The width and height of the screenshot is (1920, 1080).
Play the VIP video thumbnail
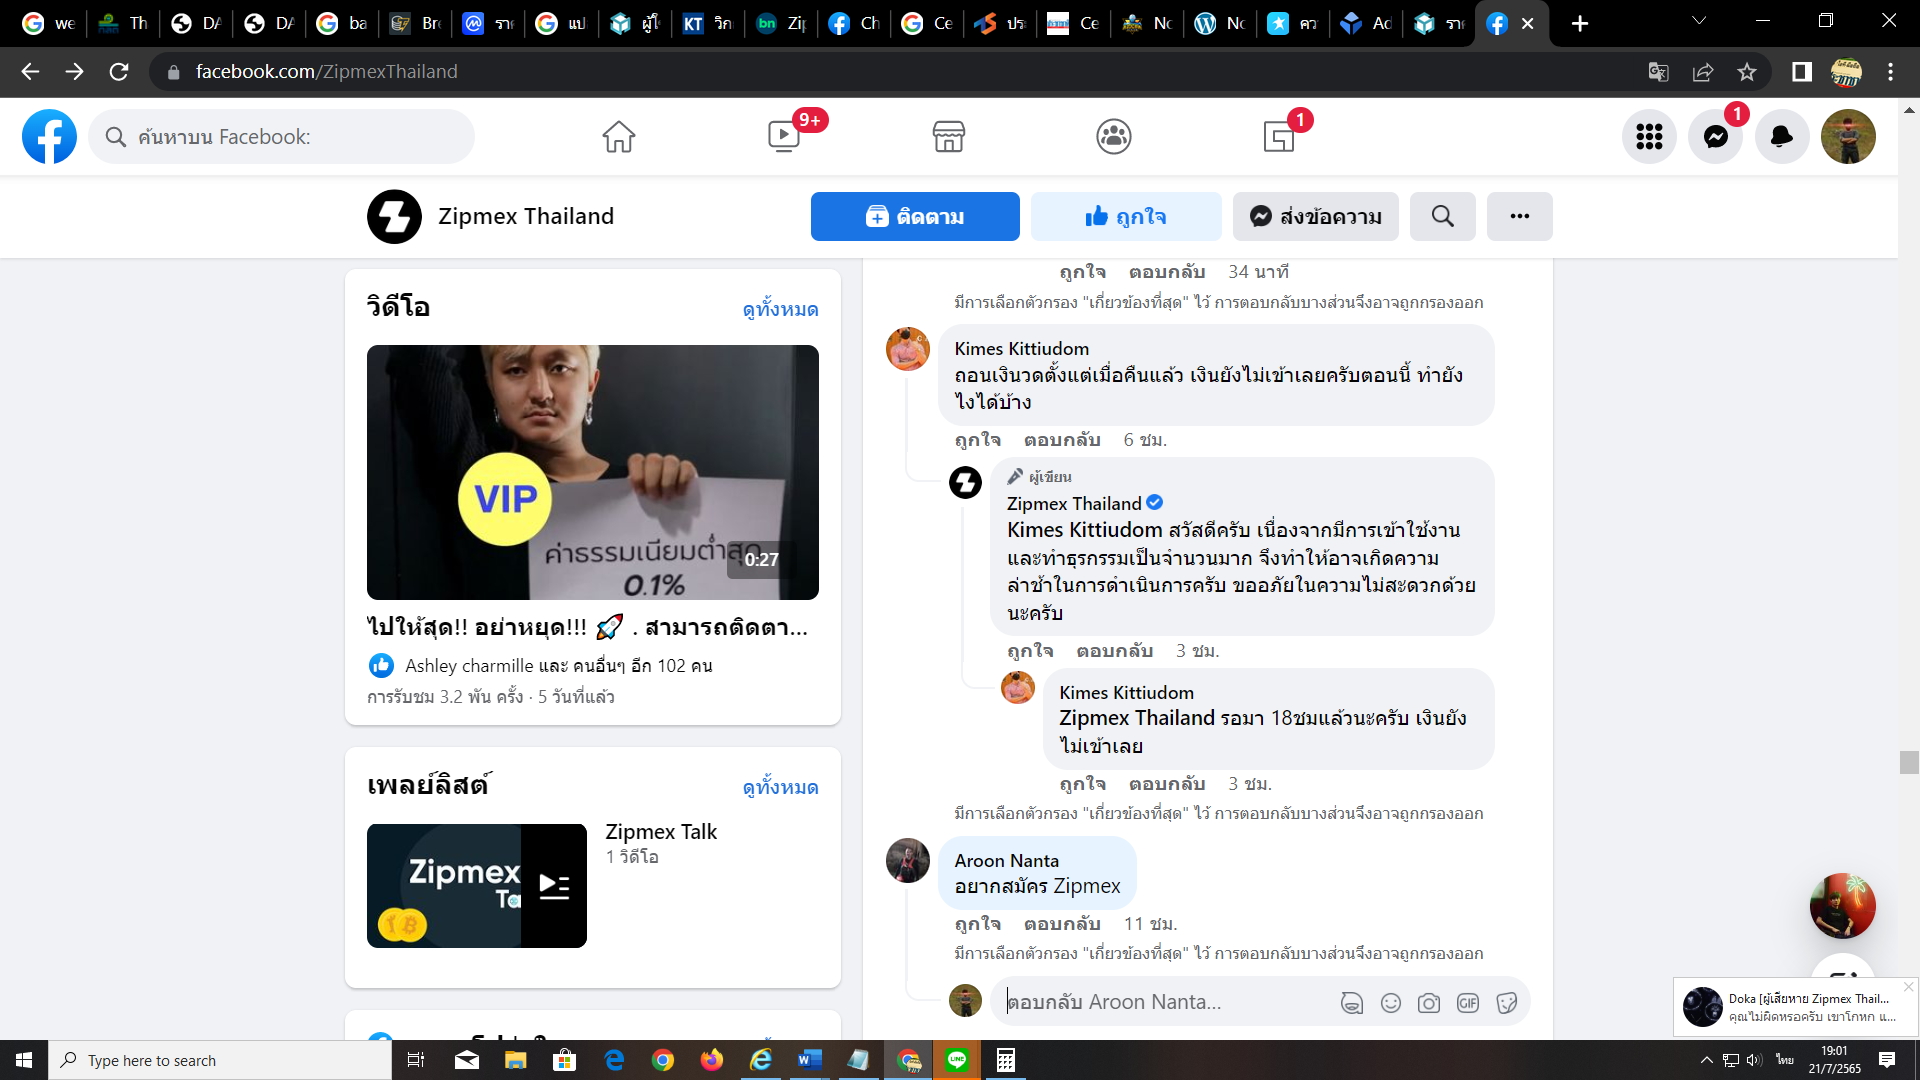click(593, 472)
